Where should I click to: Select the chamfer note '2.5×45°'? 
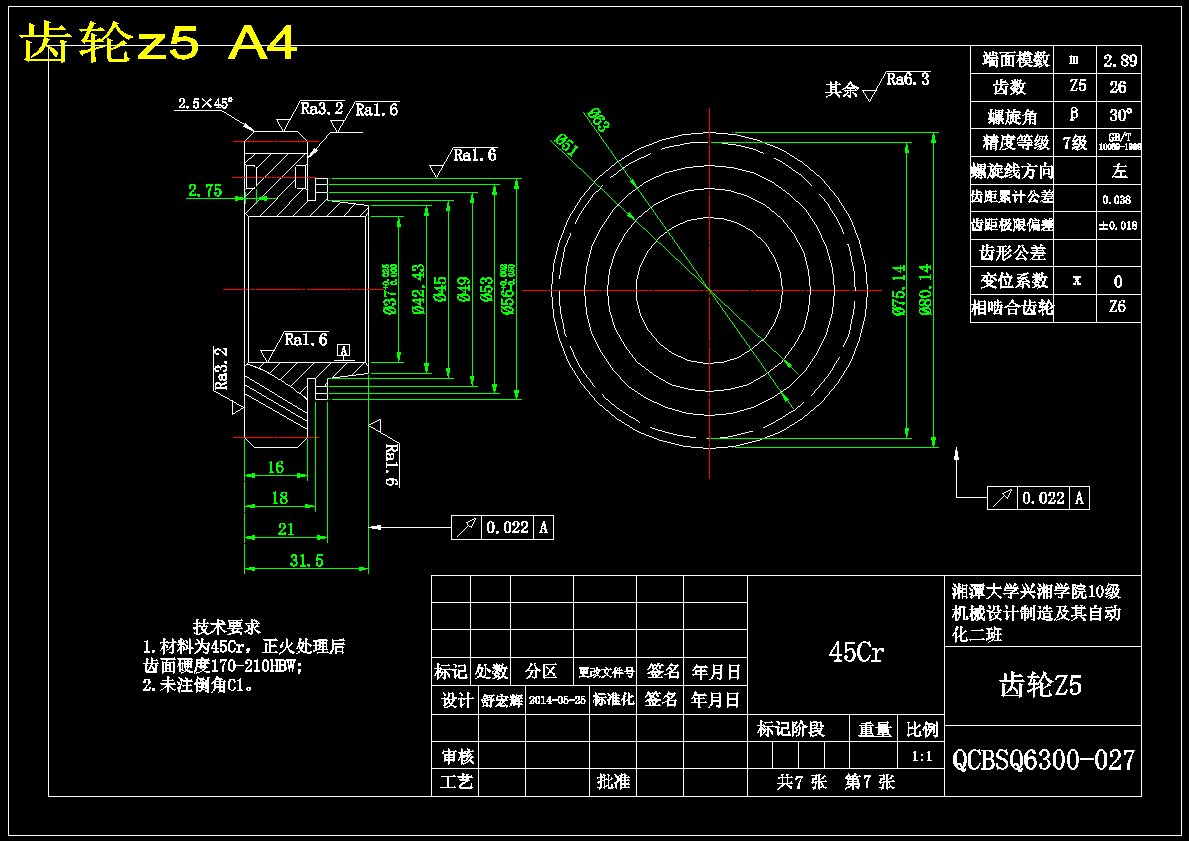(205, 102)
